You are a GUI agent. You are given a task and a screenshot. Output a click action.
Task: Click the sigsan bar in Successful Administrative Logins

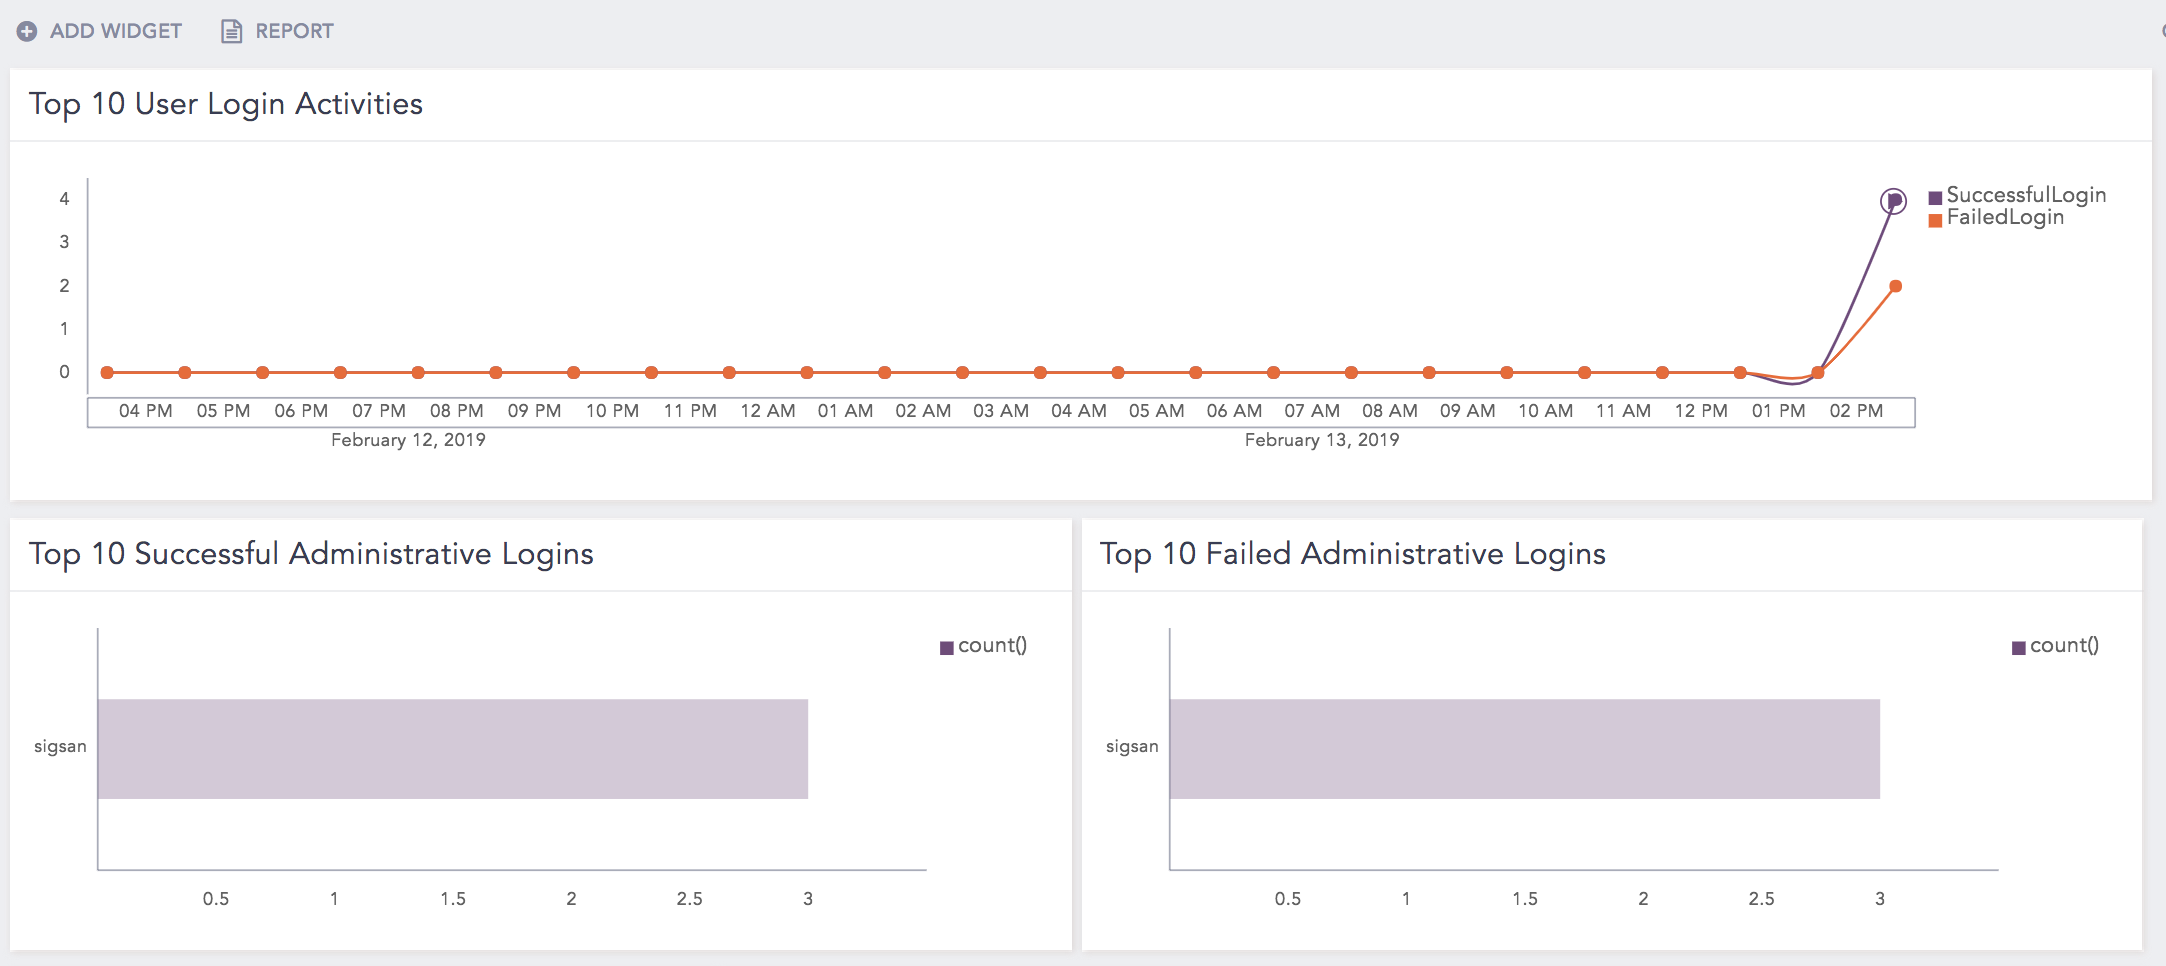(450, 746)
